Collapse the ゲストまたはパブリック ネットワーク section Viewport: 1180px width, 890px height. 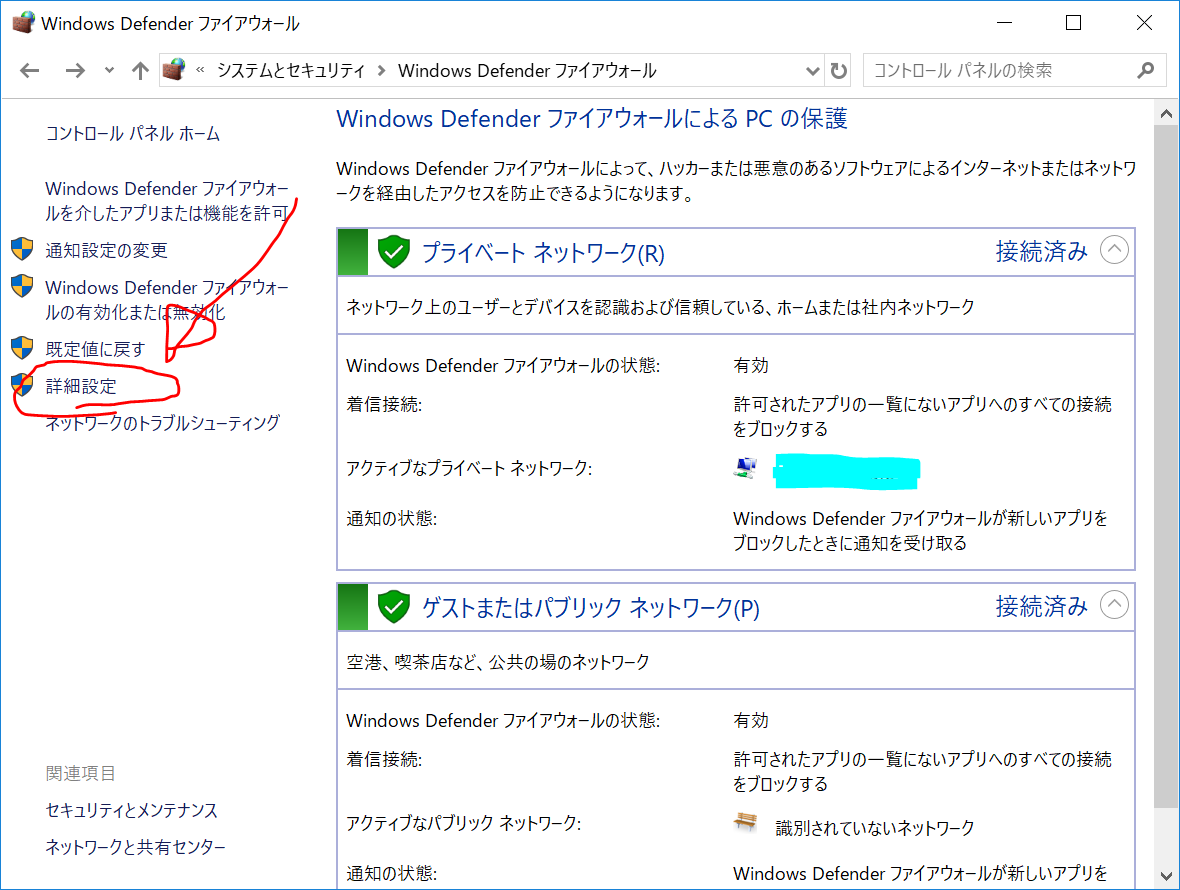click(1114, 605)
